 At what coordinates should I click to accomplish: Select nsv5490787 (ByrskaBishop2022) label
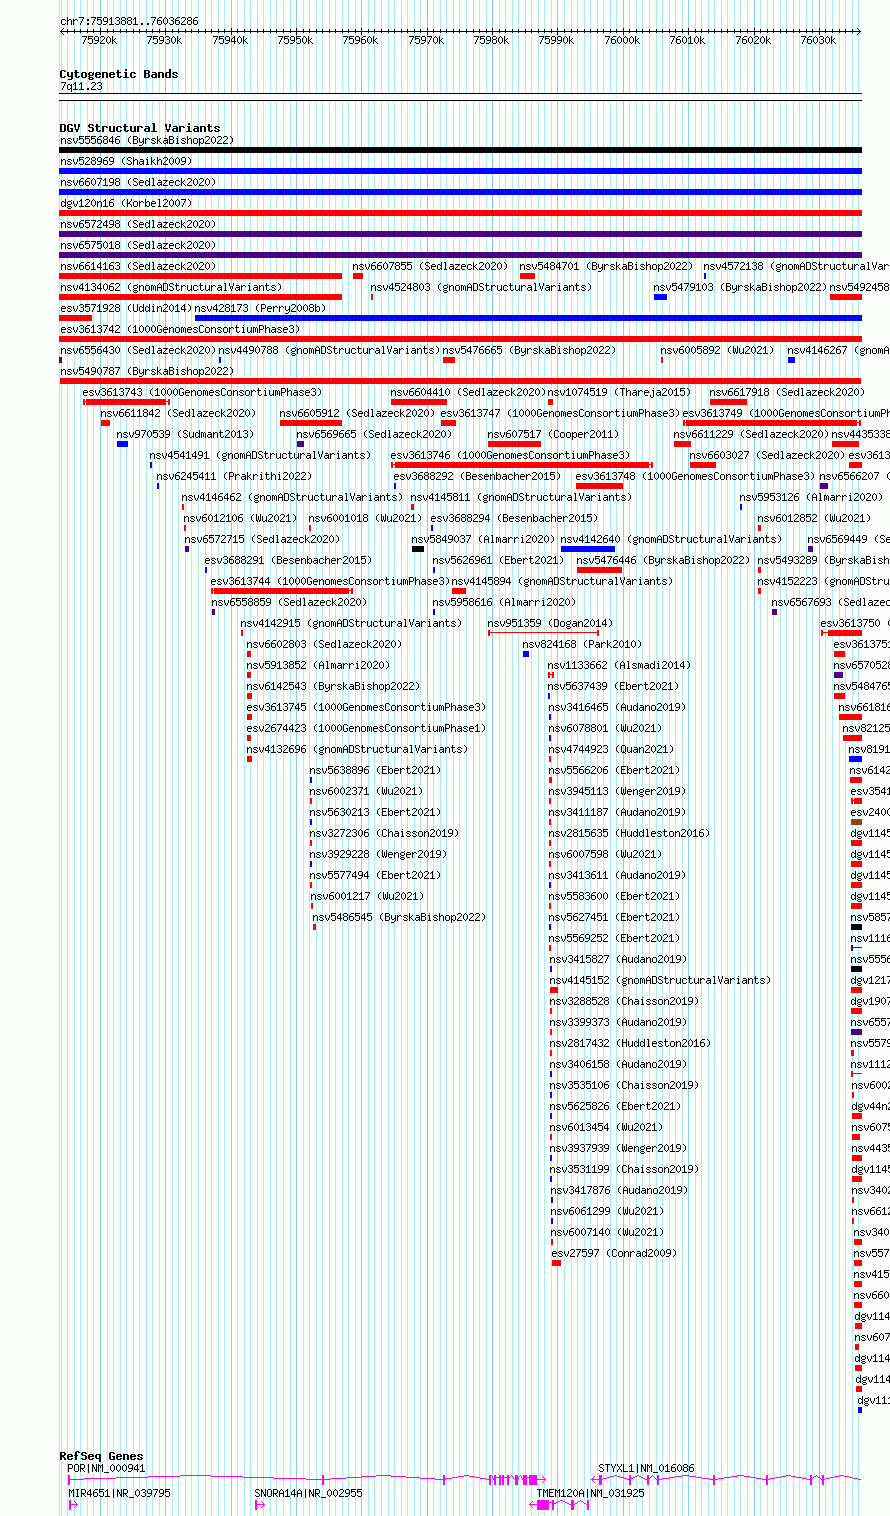pos(147,371)
